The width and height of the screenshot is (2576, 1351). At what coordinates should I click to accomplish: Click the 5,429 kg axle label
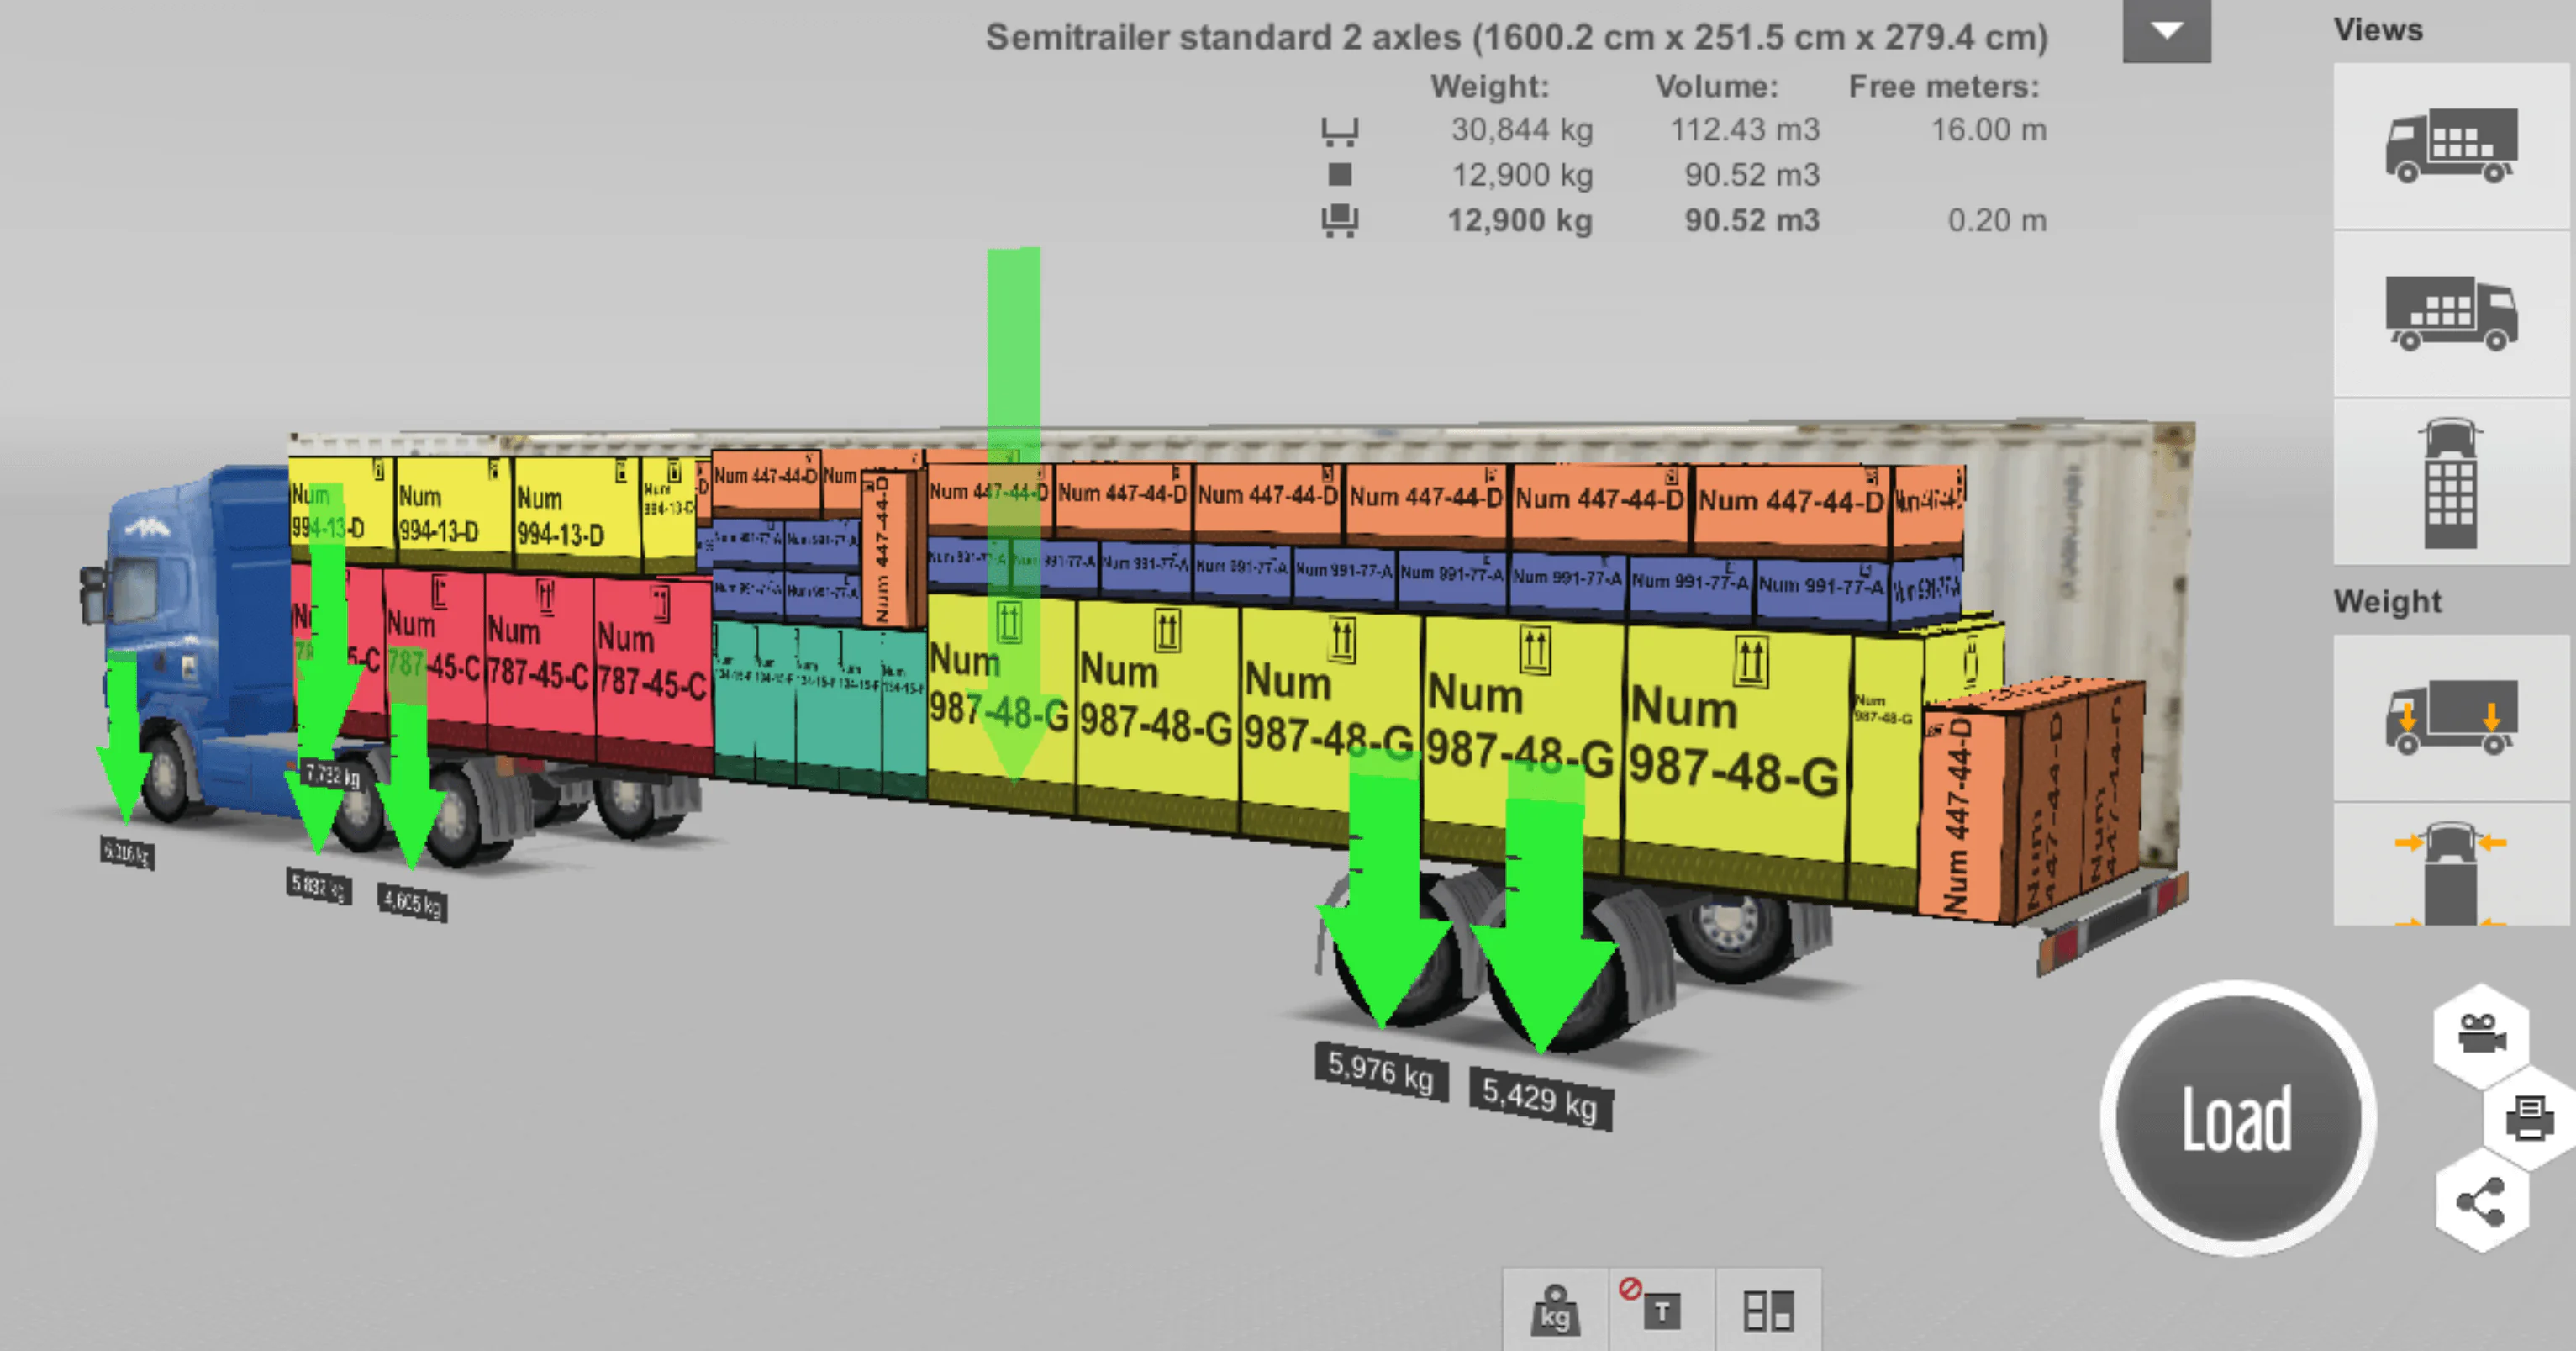1540,1099
